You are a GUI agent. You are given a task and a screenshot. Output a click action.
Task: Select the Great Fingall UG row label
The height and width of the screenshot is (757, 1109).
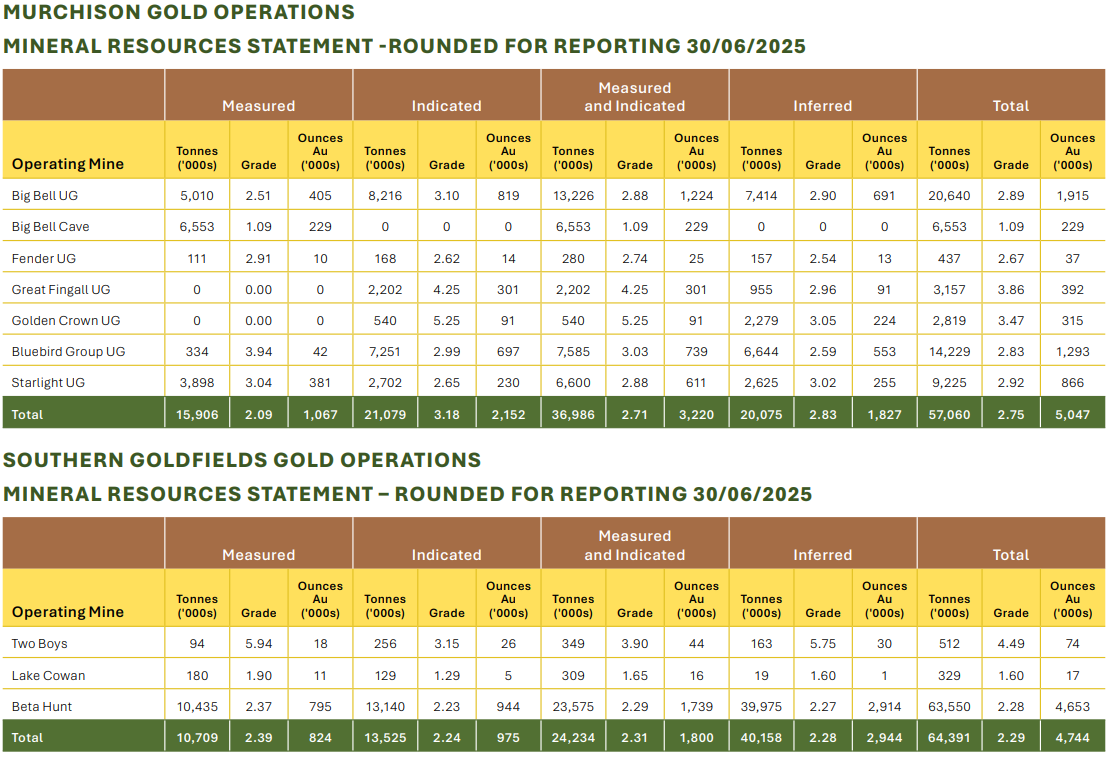(61, 290)
